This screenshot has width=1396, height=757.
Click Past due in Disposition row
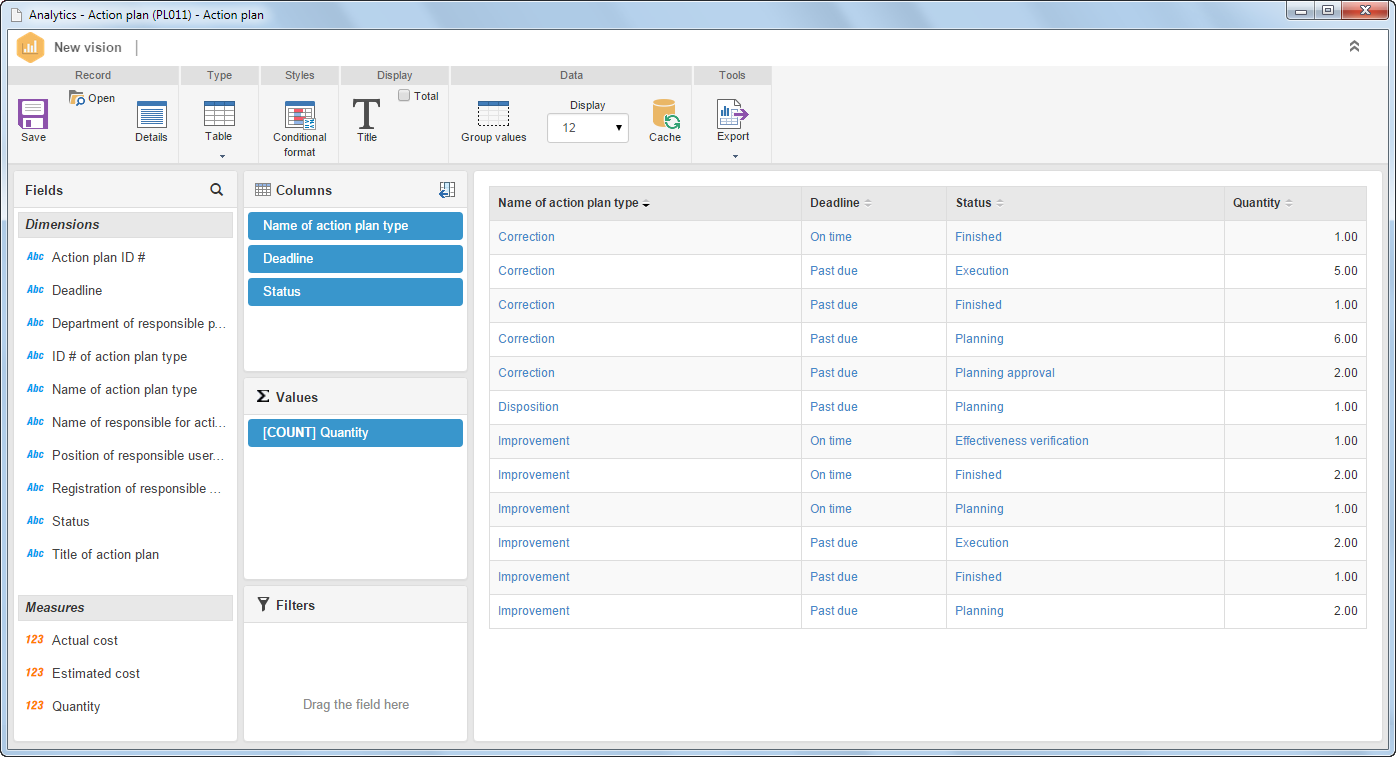(x=834, y=407)
